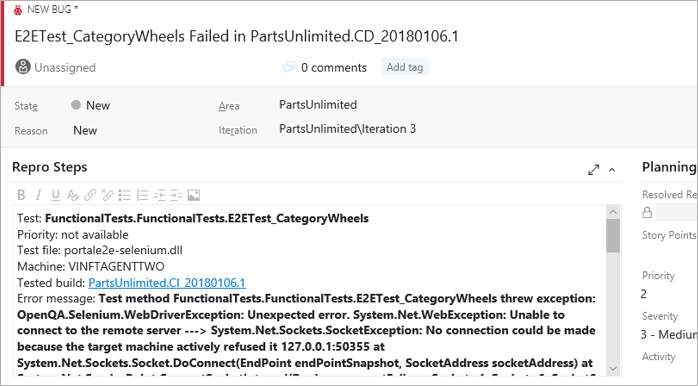Click the insert image icon

[x=194, y=195]
